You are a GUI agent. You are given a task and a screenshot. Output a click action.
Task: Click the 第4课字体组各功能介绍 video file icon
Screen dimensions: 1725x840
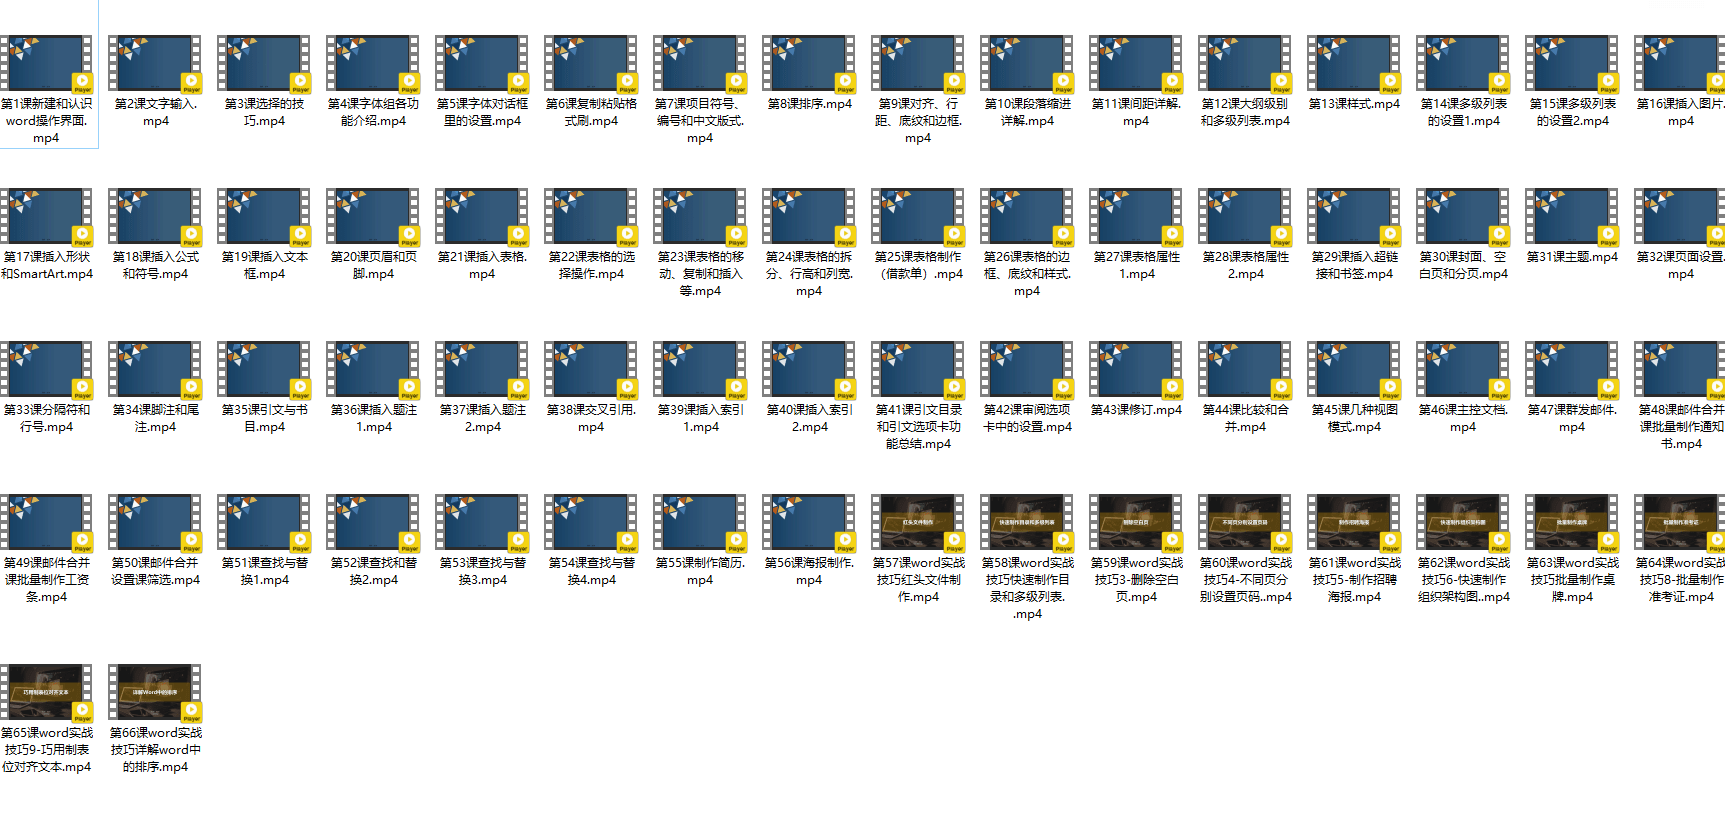coord(373,64)
